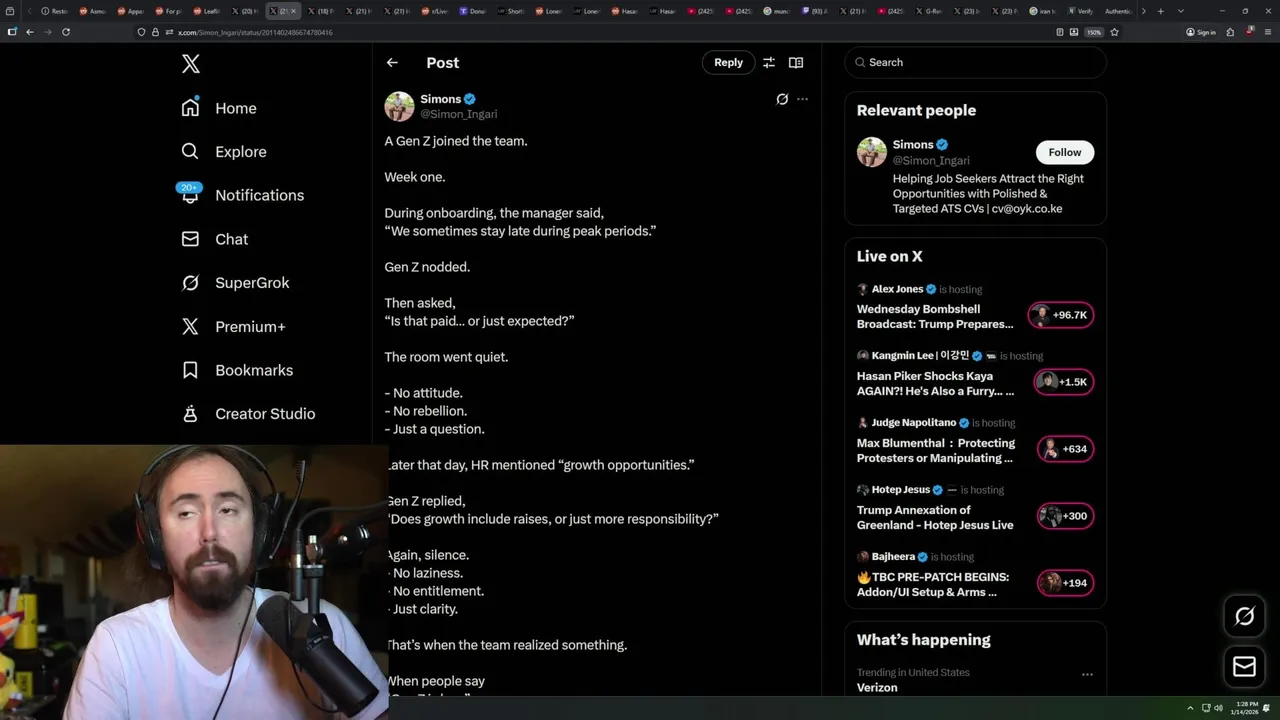Follow Simons in Relevant people
The image size is (1280, 720).
click(1064, 152)
